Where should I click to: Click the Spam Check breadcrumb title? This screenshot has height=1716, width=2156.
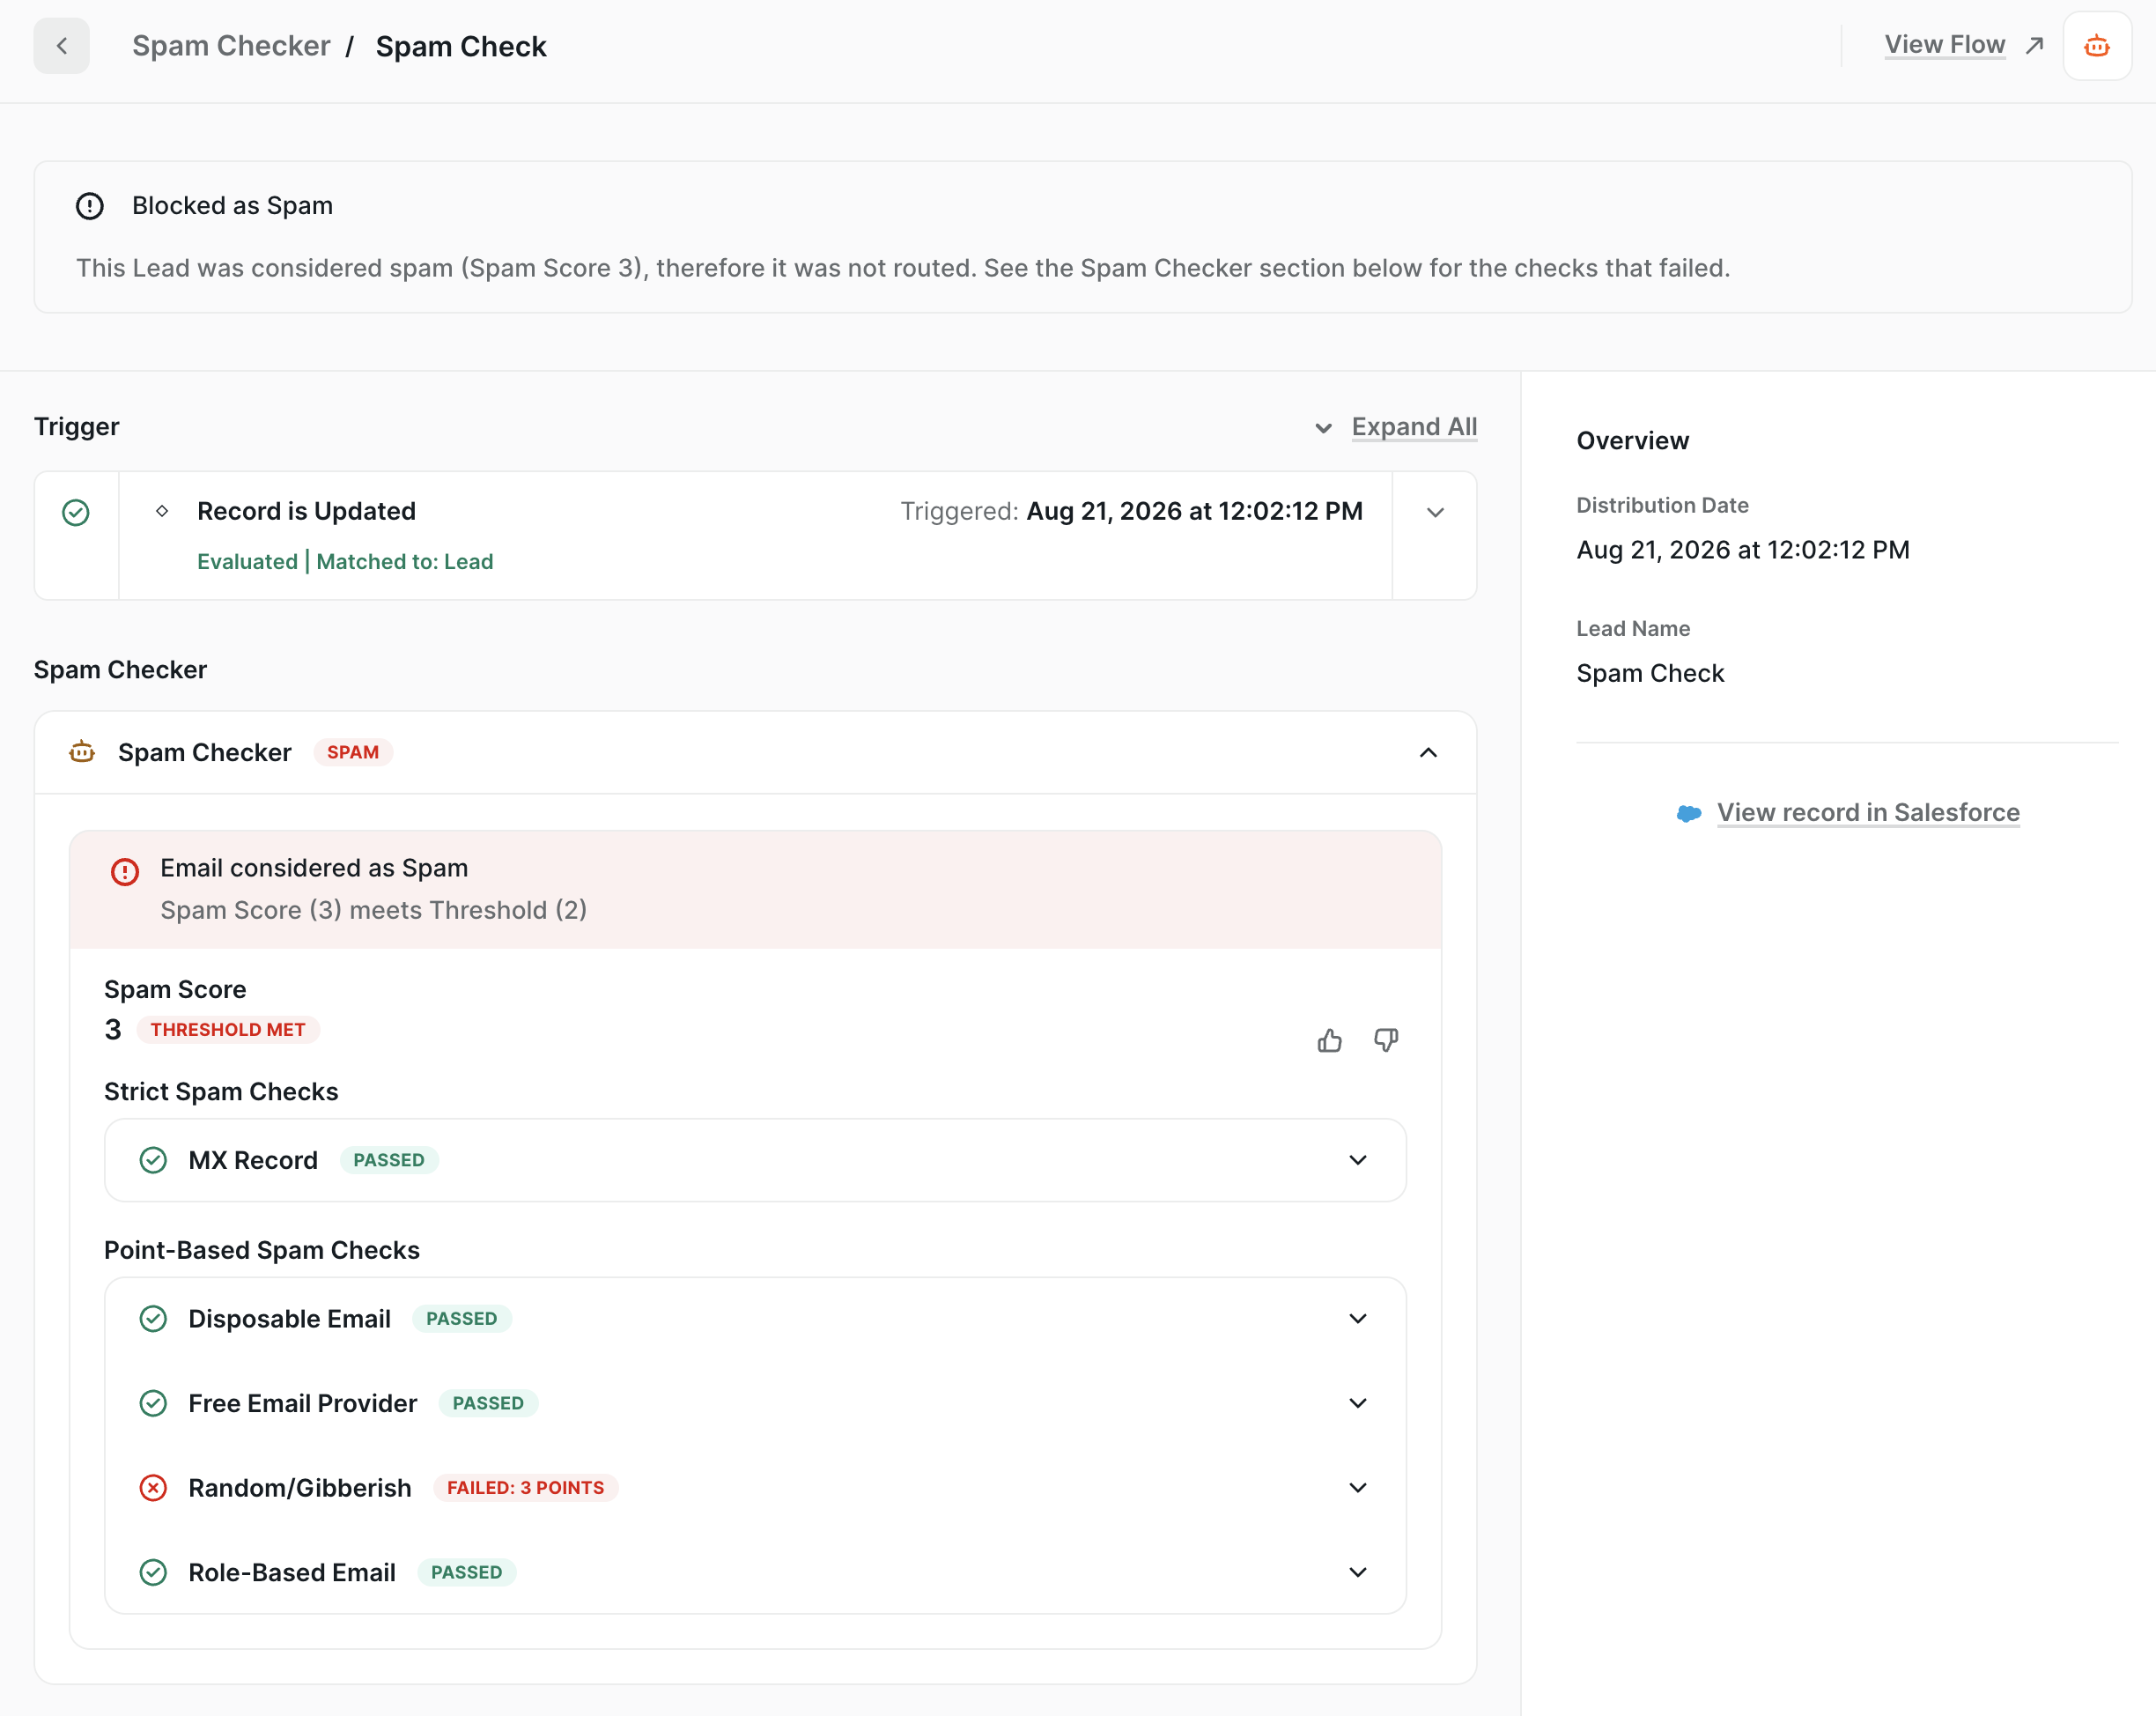(x=461, y=46)
